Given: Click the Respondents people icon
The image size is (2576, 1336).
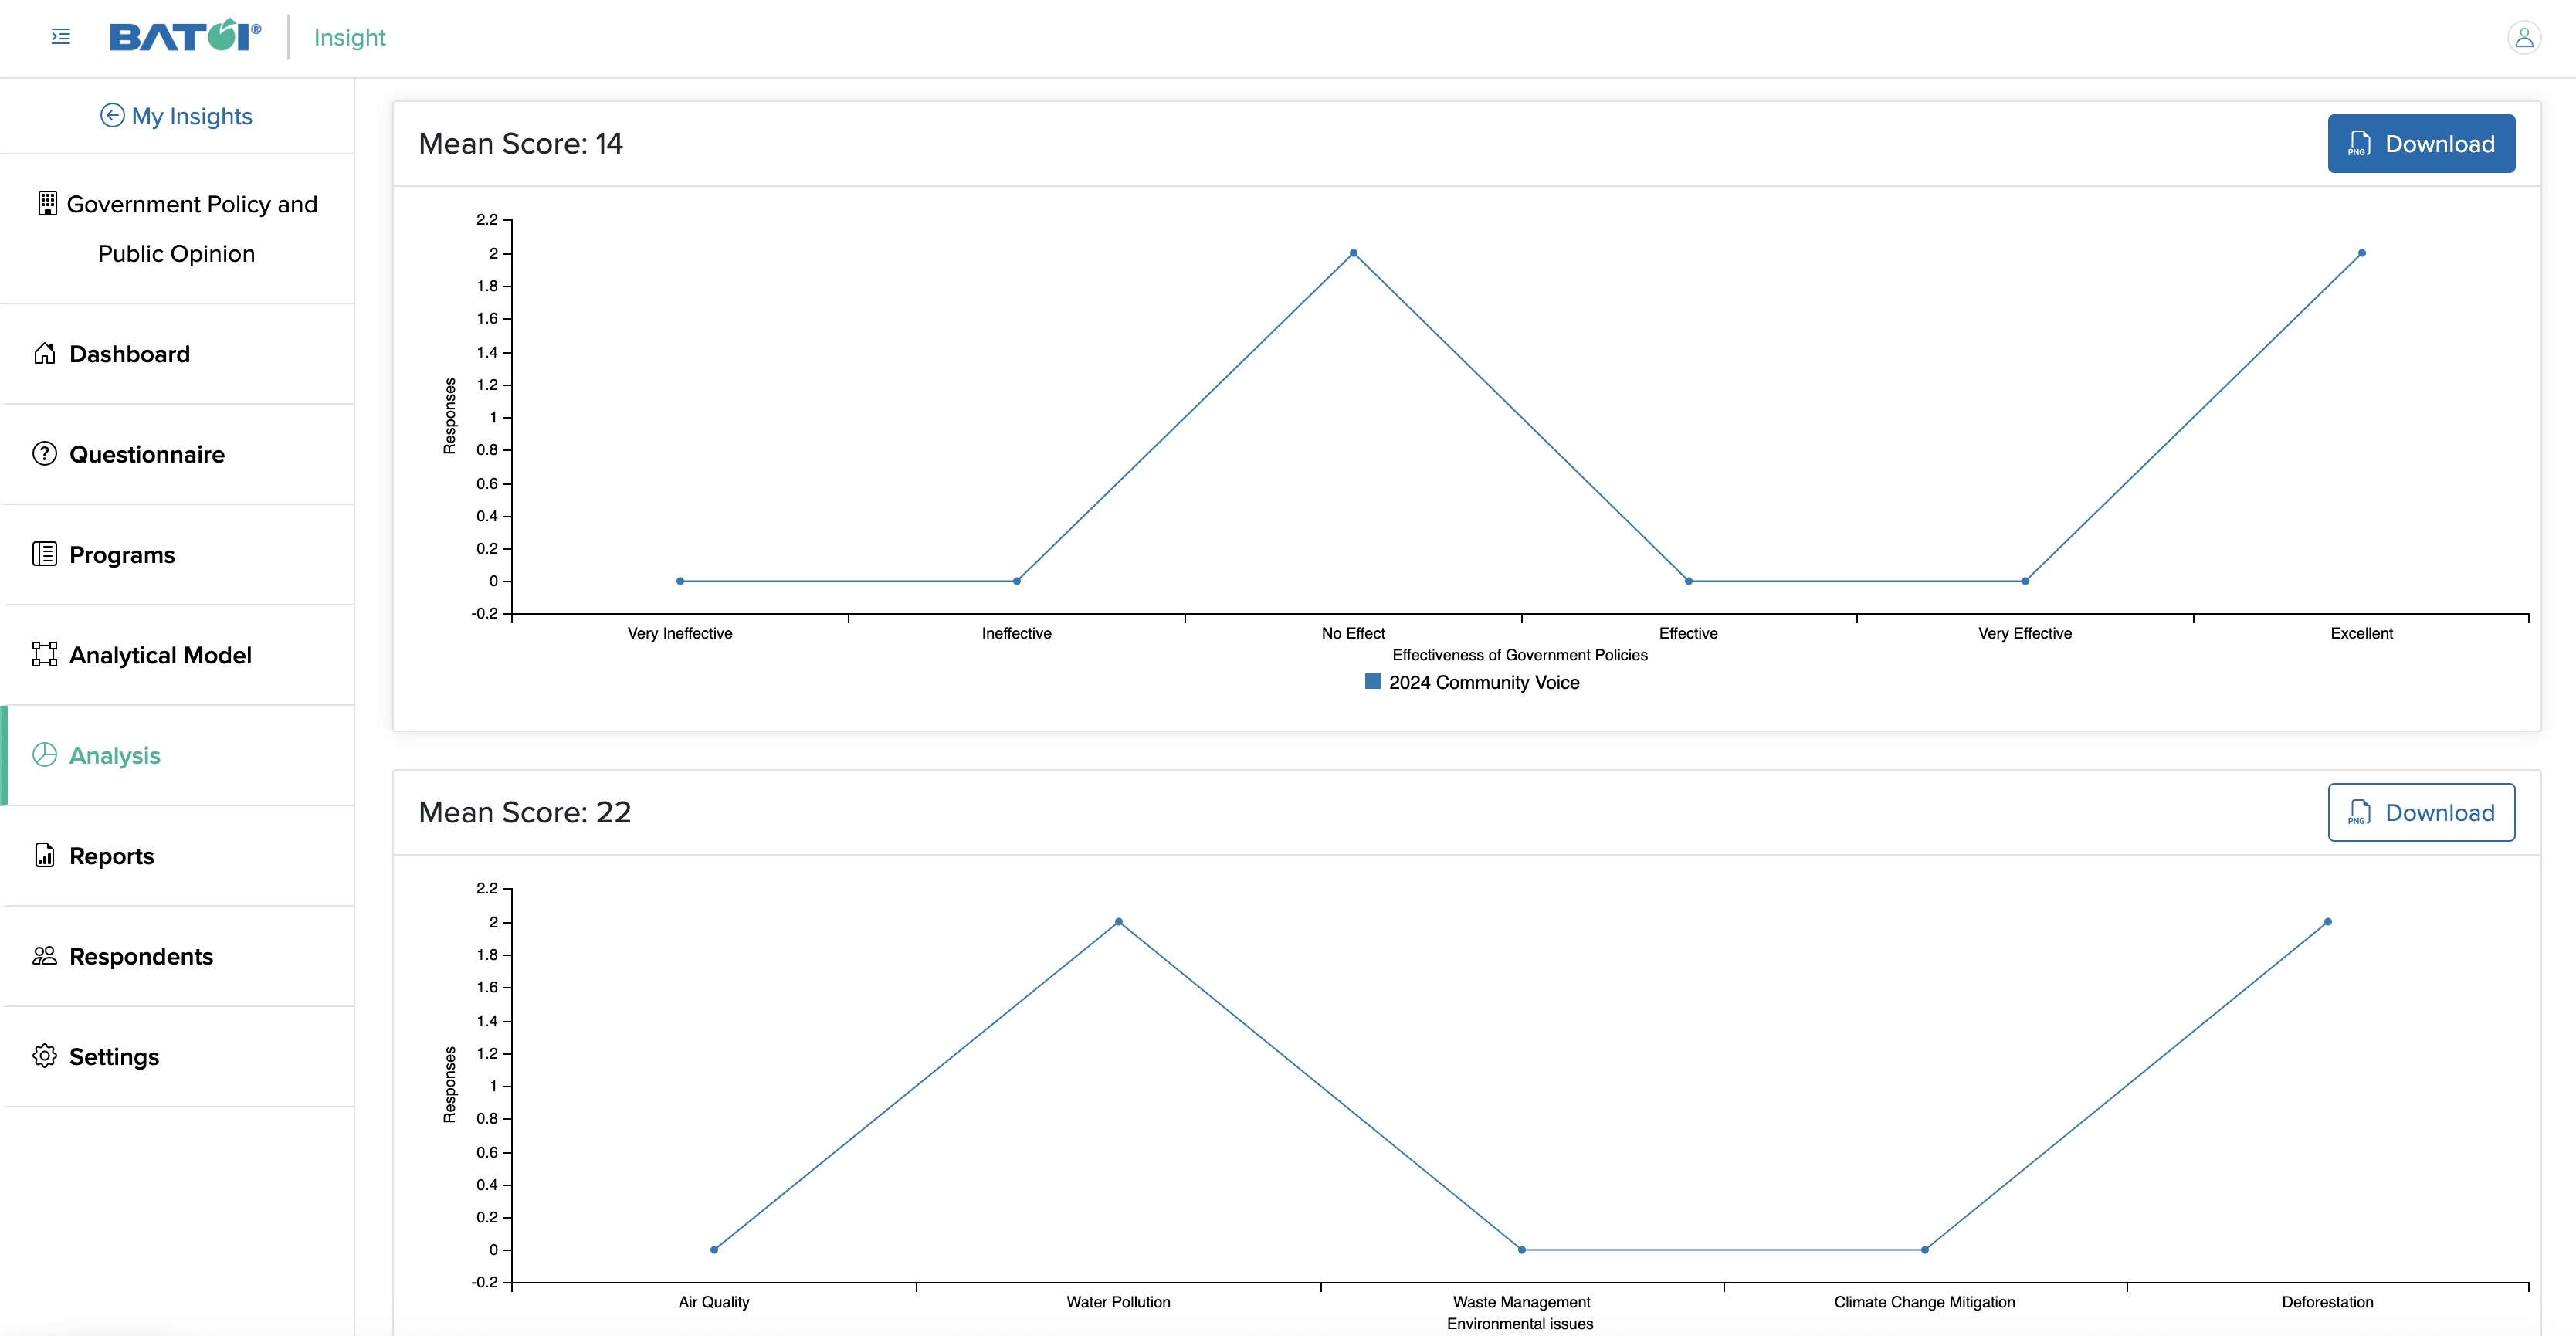Looking at the screenshot, I should [x=45, y=956].
